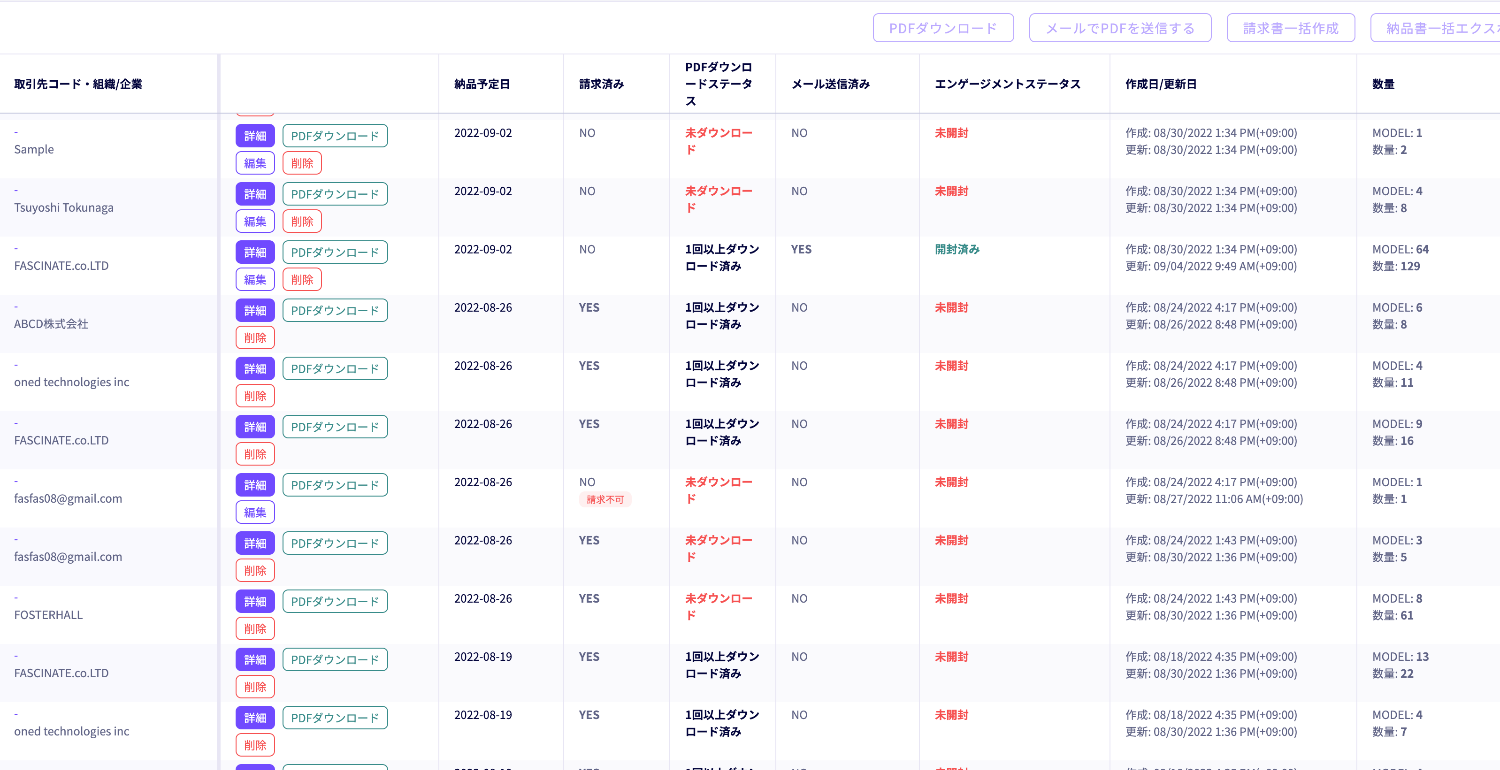Download PDF for Tsuyoshi Tokunaga
Viewport: 1500px width, 770px height.
[335, 194]
